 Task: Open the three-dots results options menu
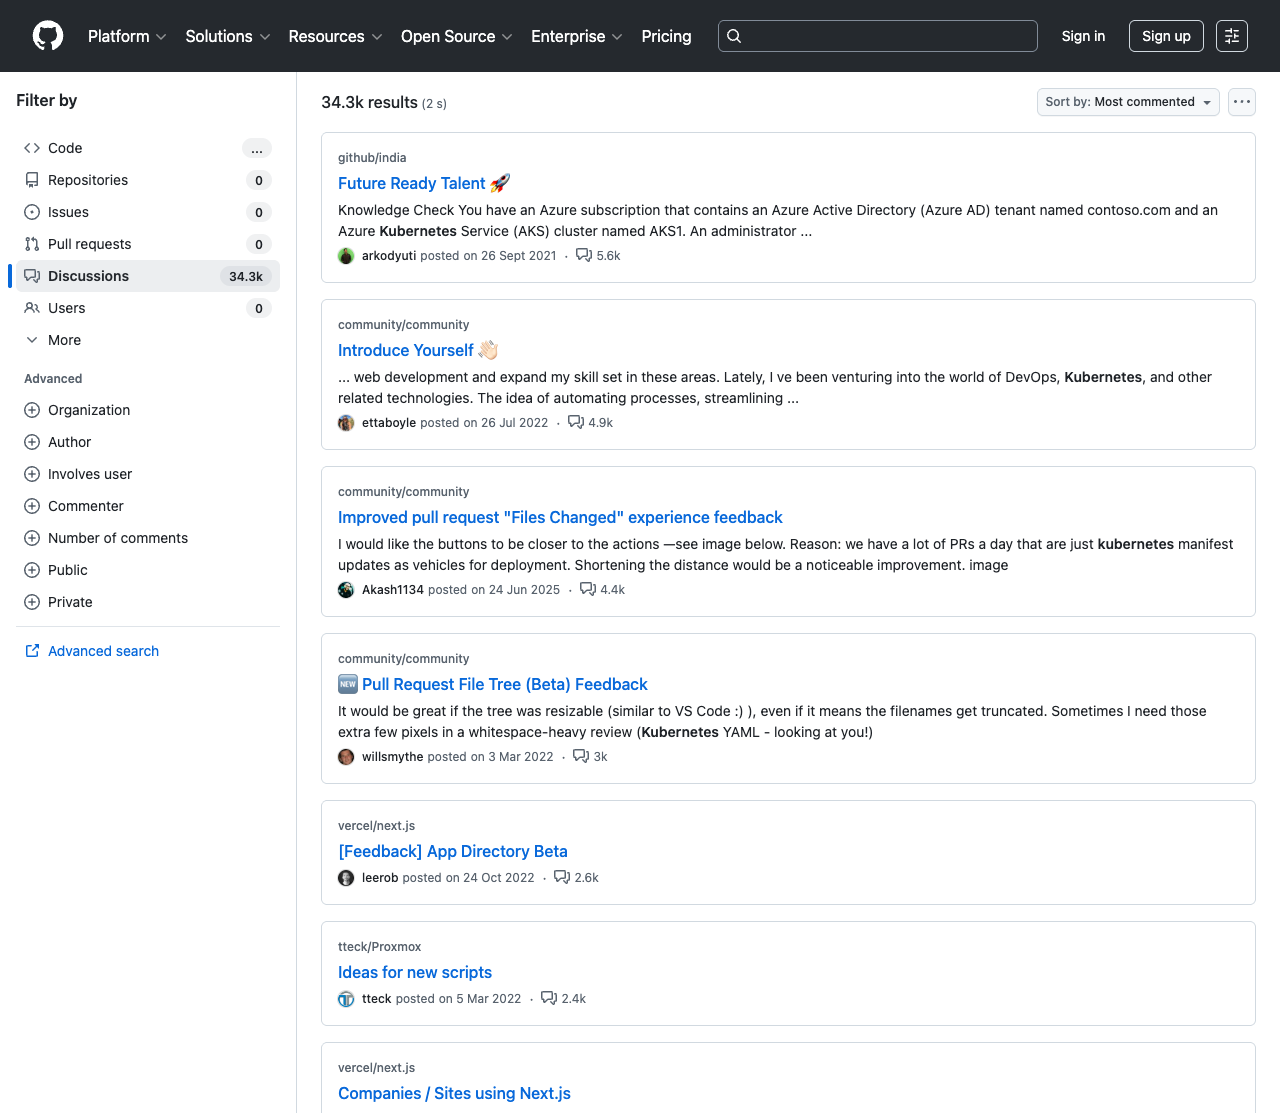pyautogui.click(x=1242, y=102)
